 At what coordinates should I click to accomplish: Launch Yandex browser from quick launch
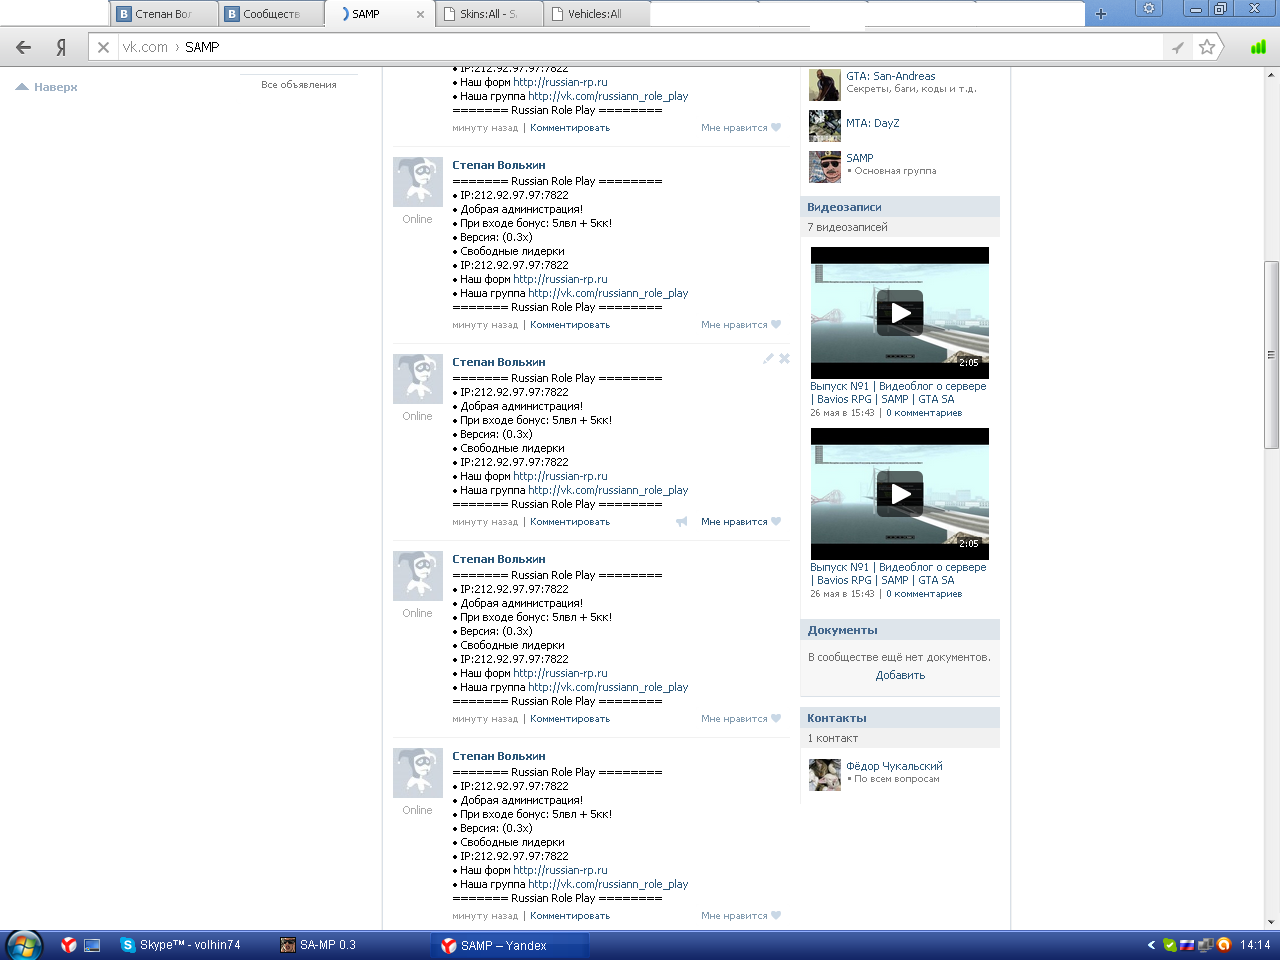tap(68, 945)
